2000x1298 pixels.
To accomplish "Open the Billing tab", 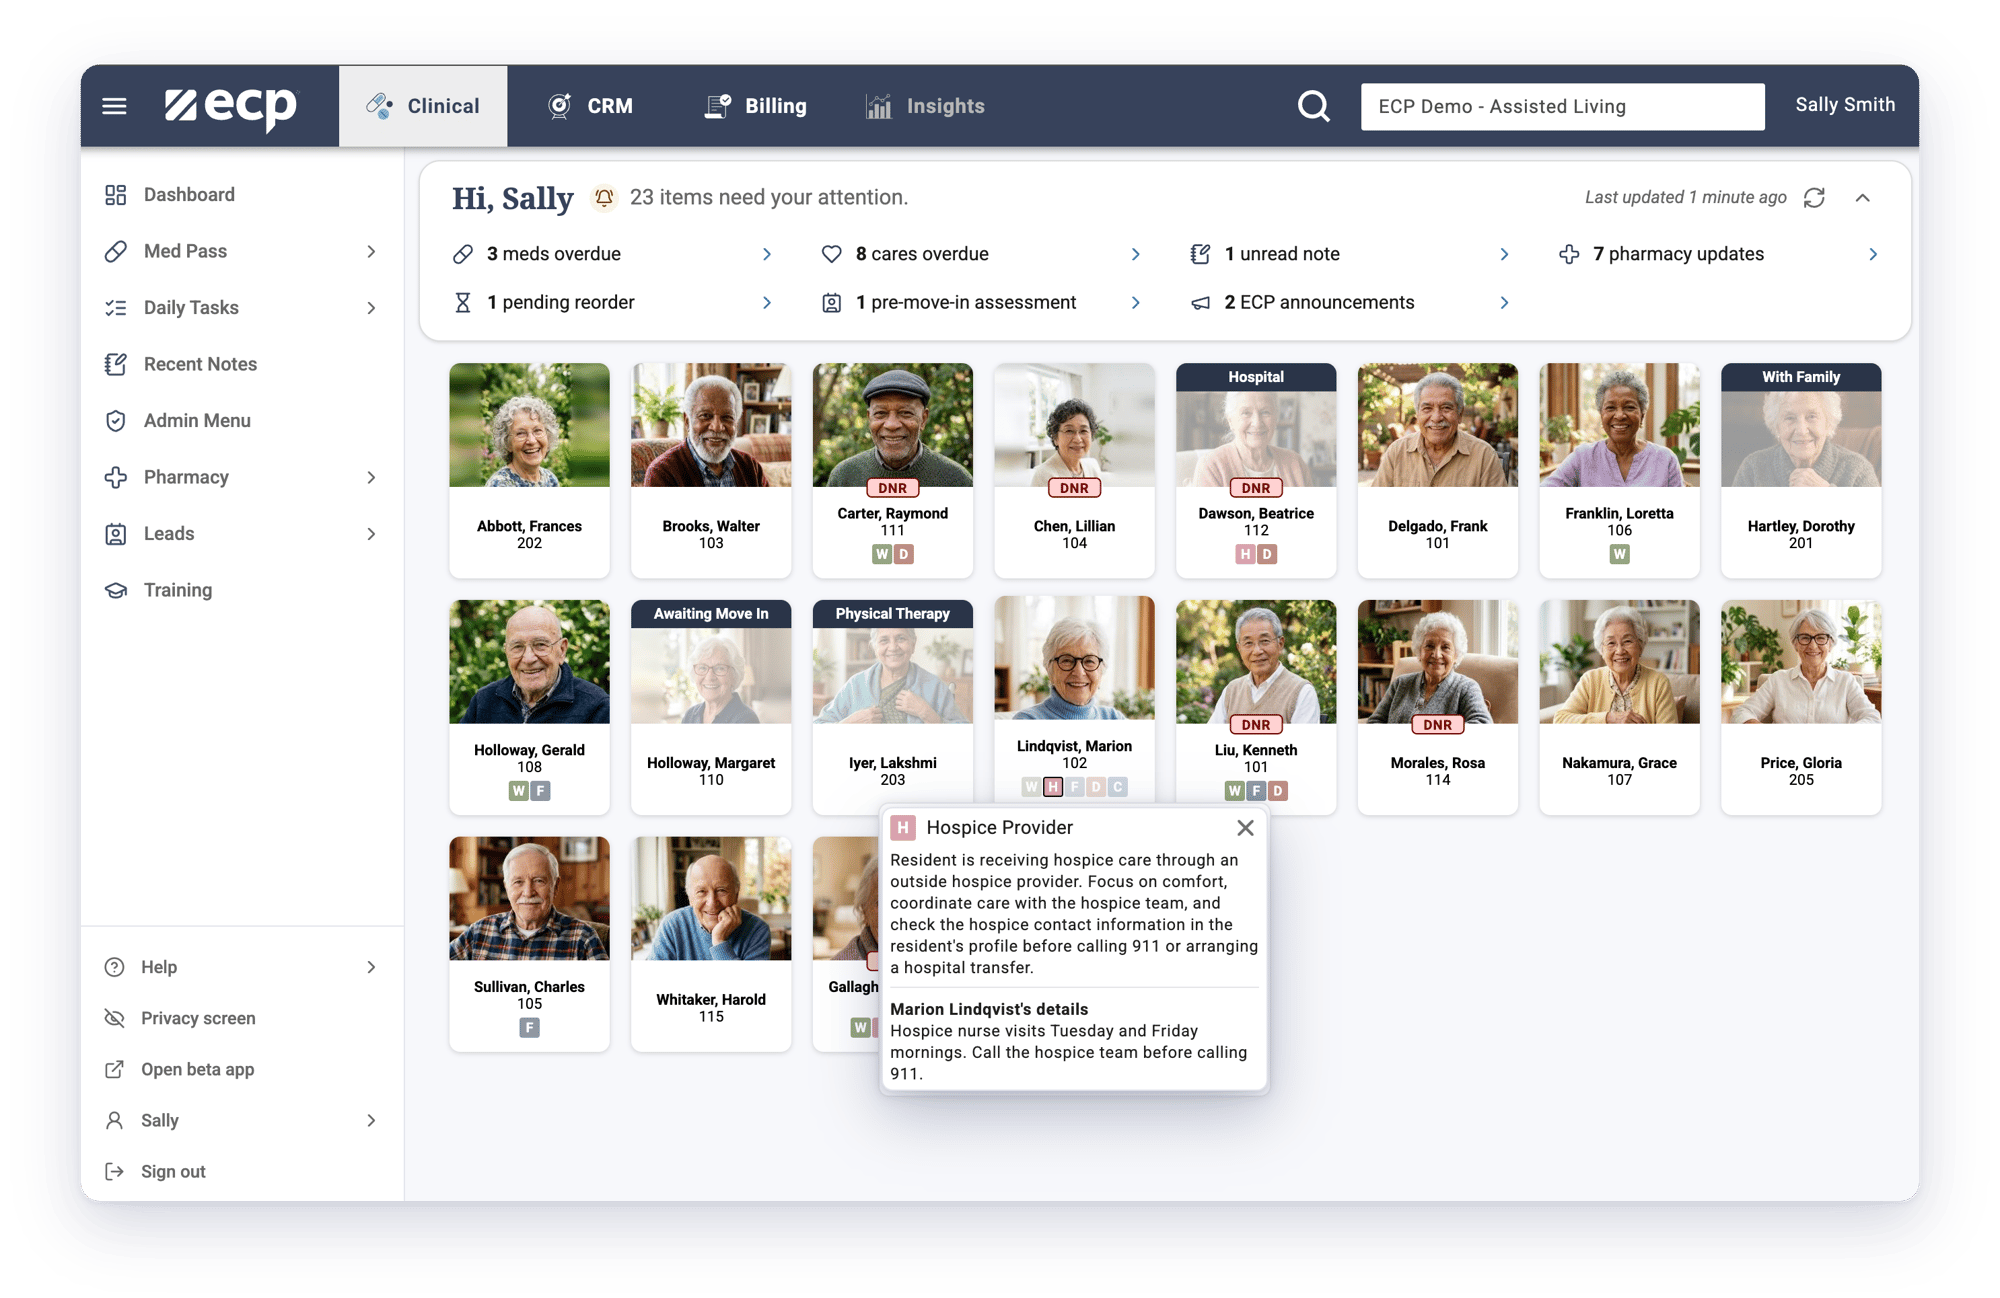I will coord(756,106).
